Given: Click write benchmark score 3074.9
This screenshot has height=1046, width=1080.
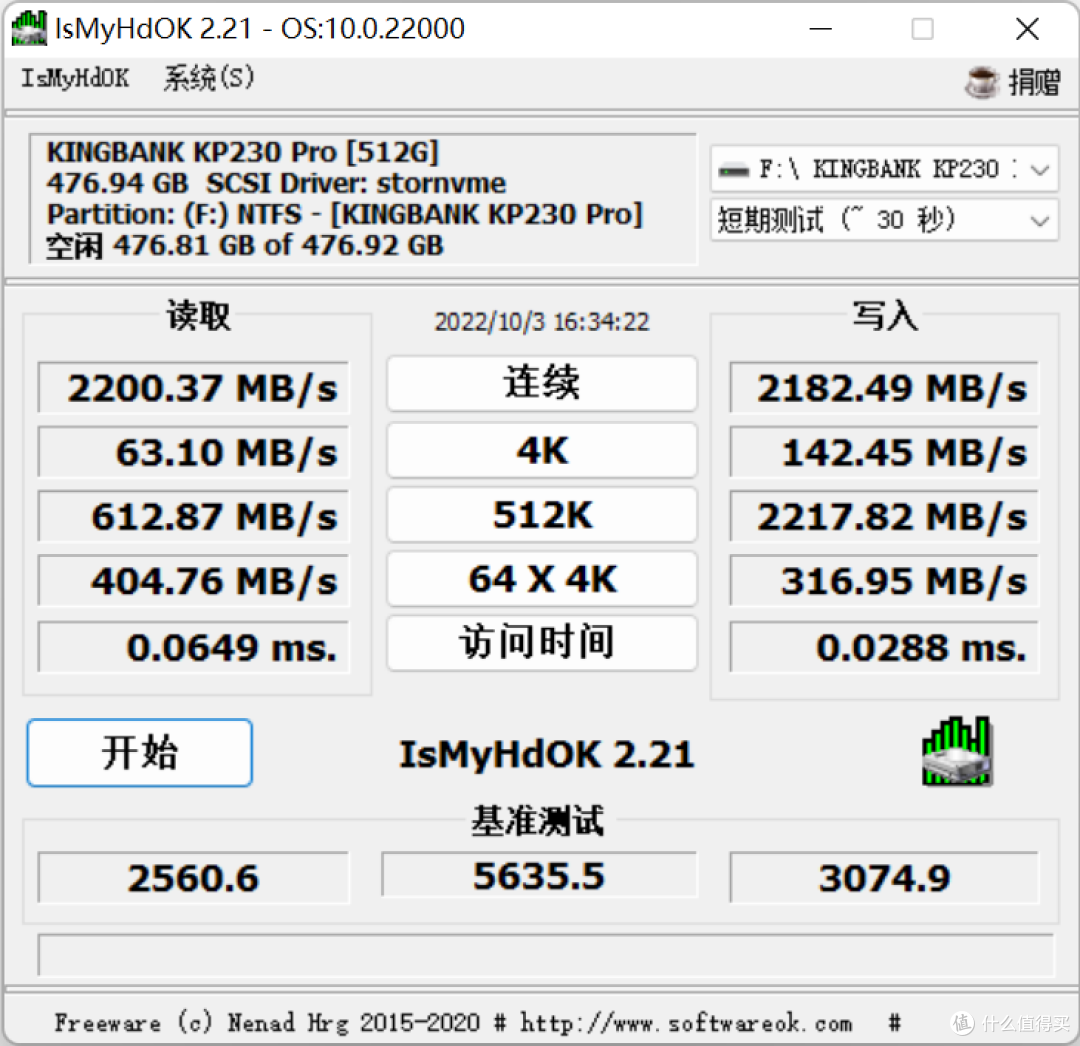Looking at the screenshot, I should click(x=884, y=878).
